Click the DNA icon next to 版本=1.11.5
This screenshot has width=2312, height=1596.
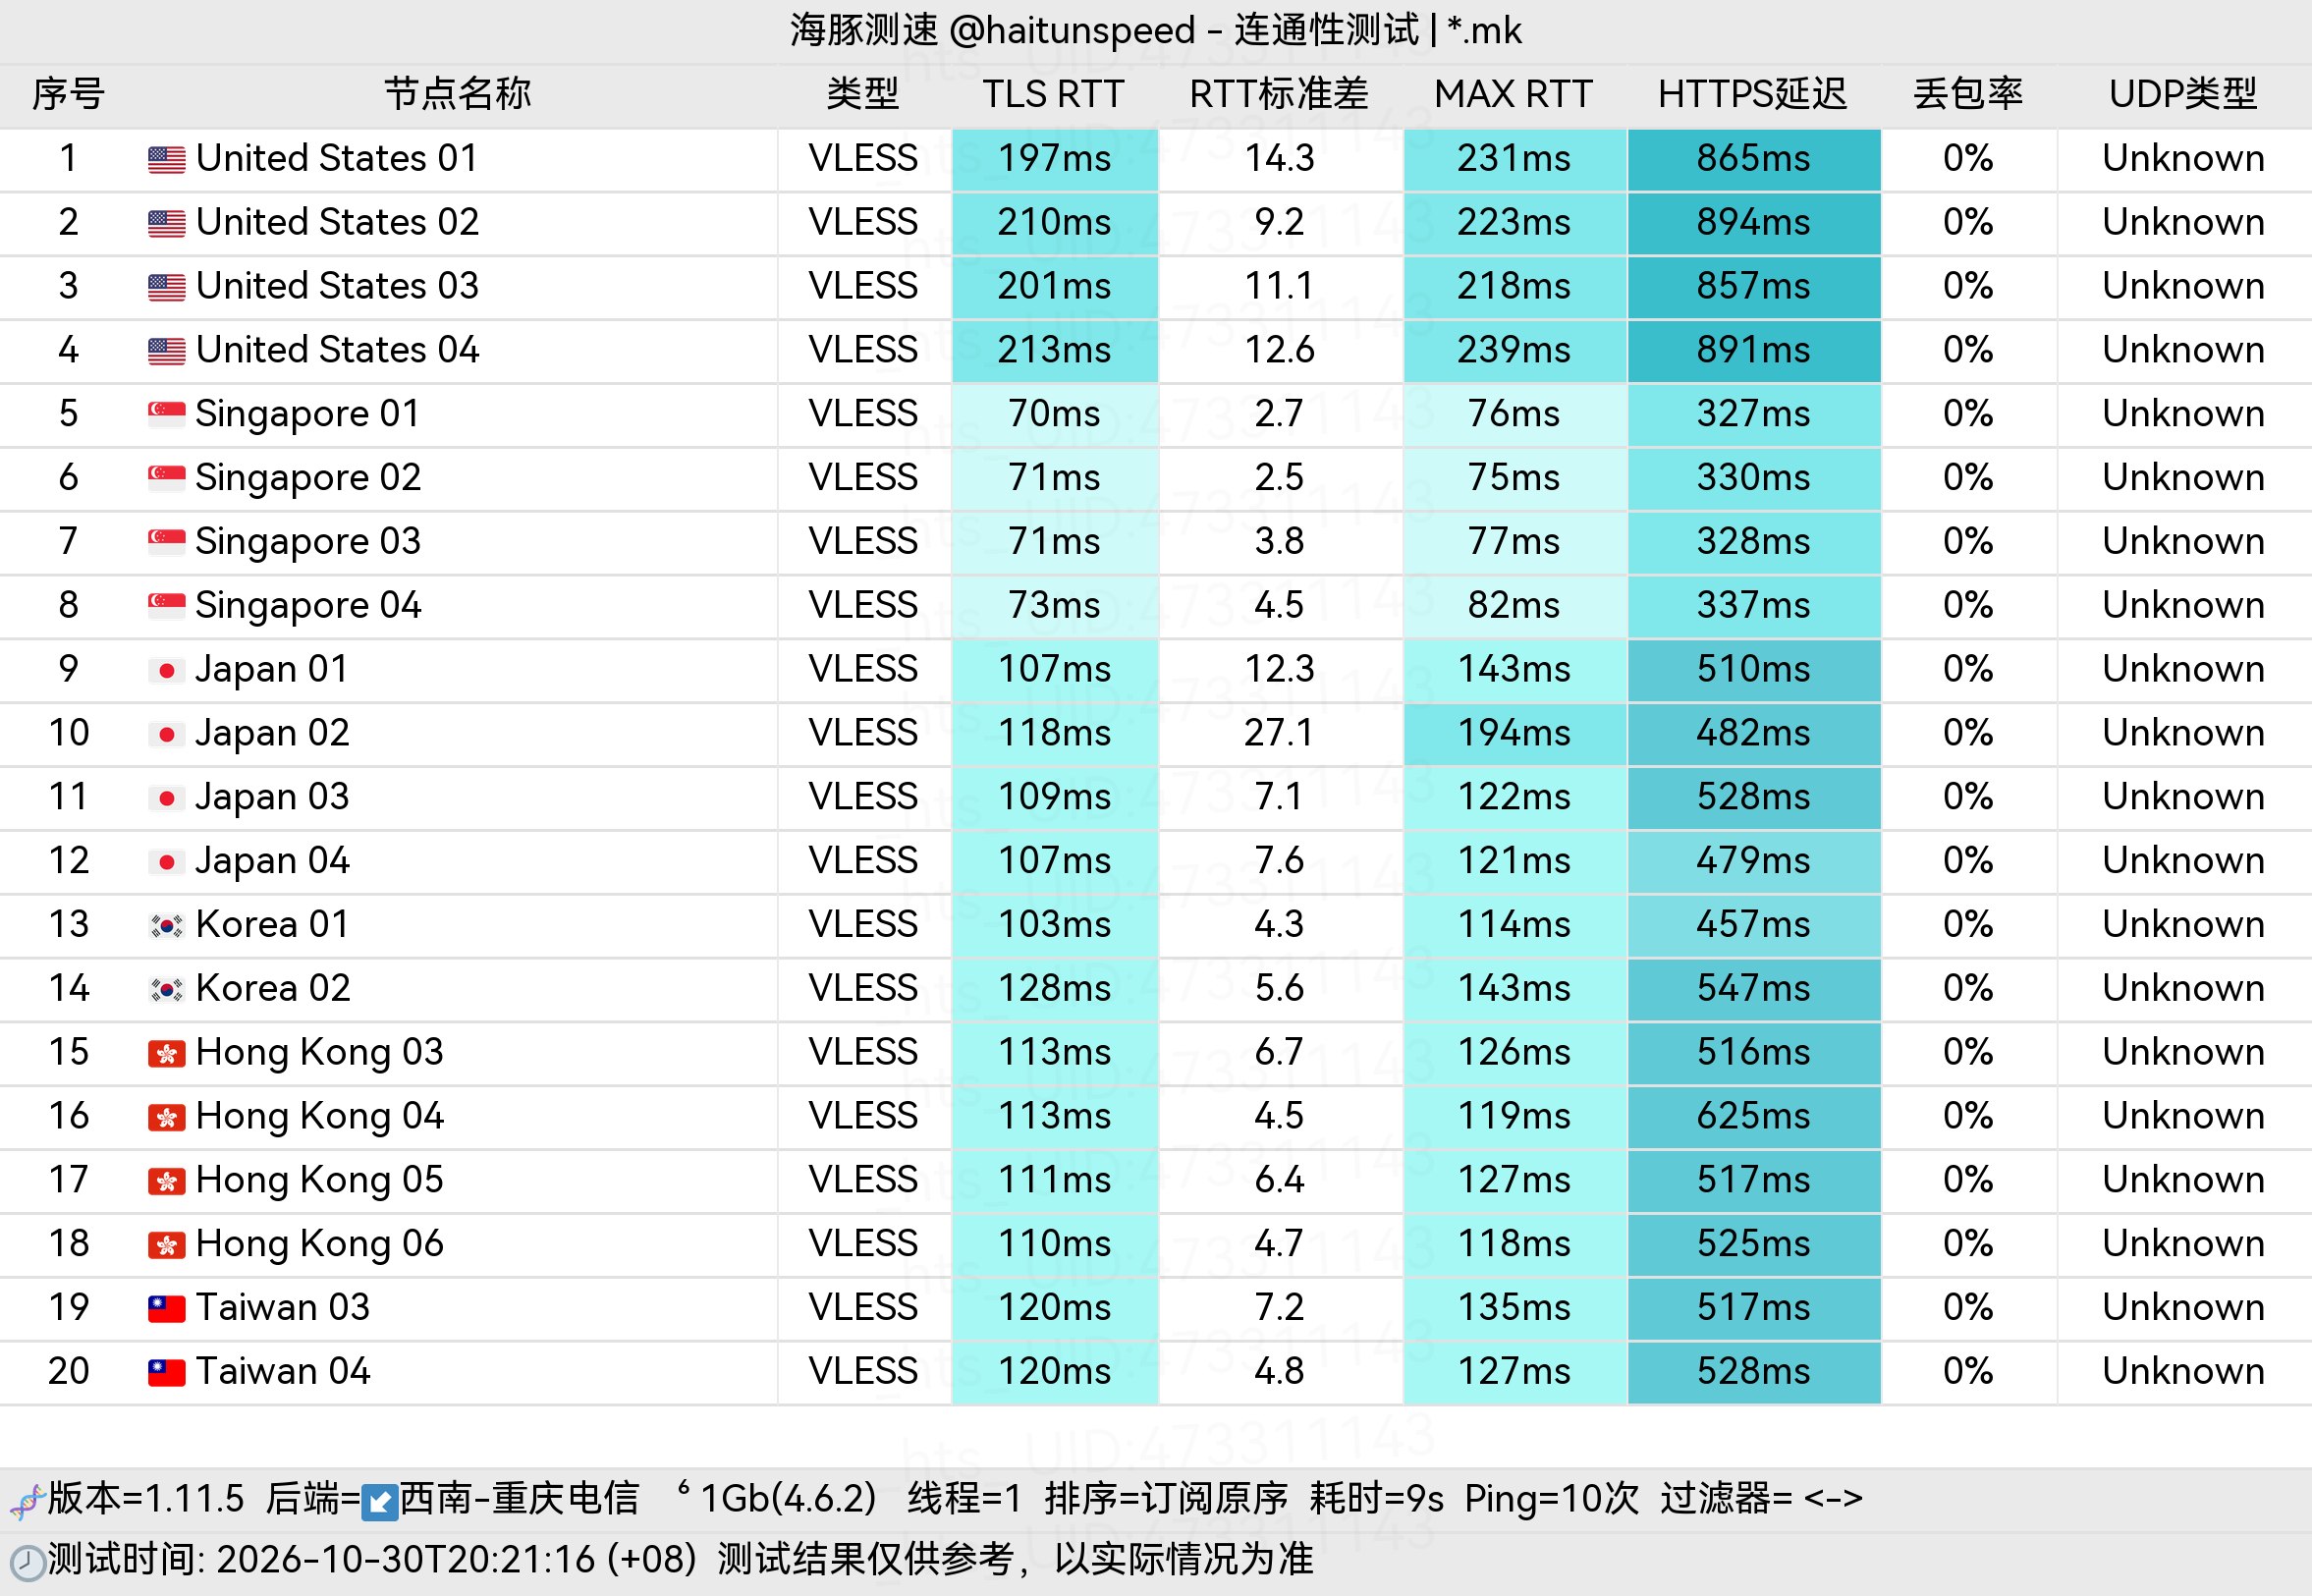27,1500
